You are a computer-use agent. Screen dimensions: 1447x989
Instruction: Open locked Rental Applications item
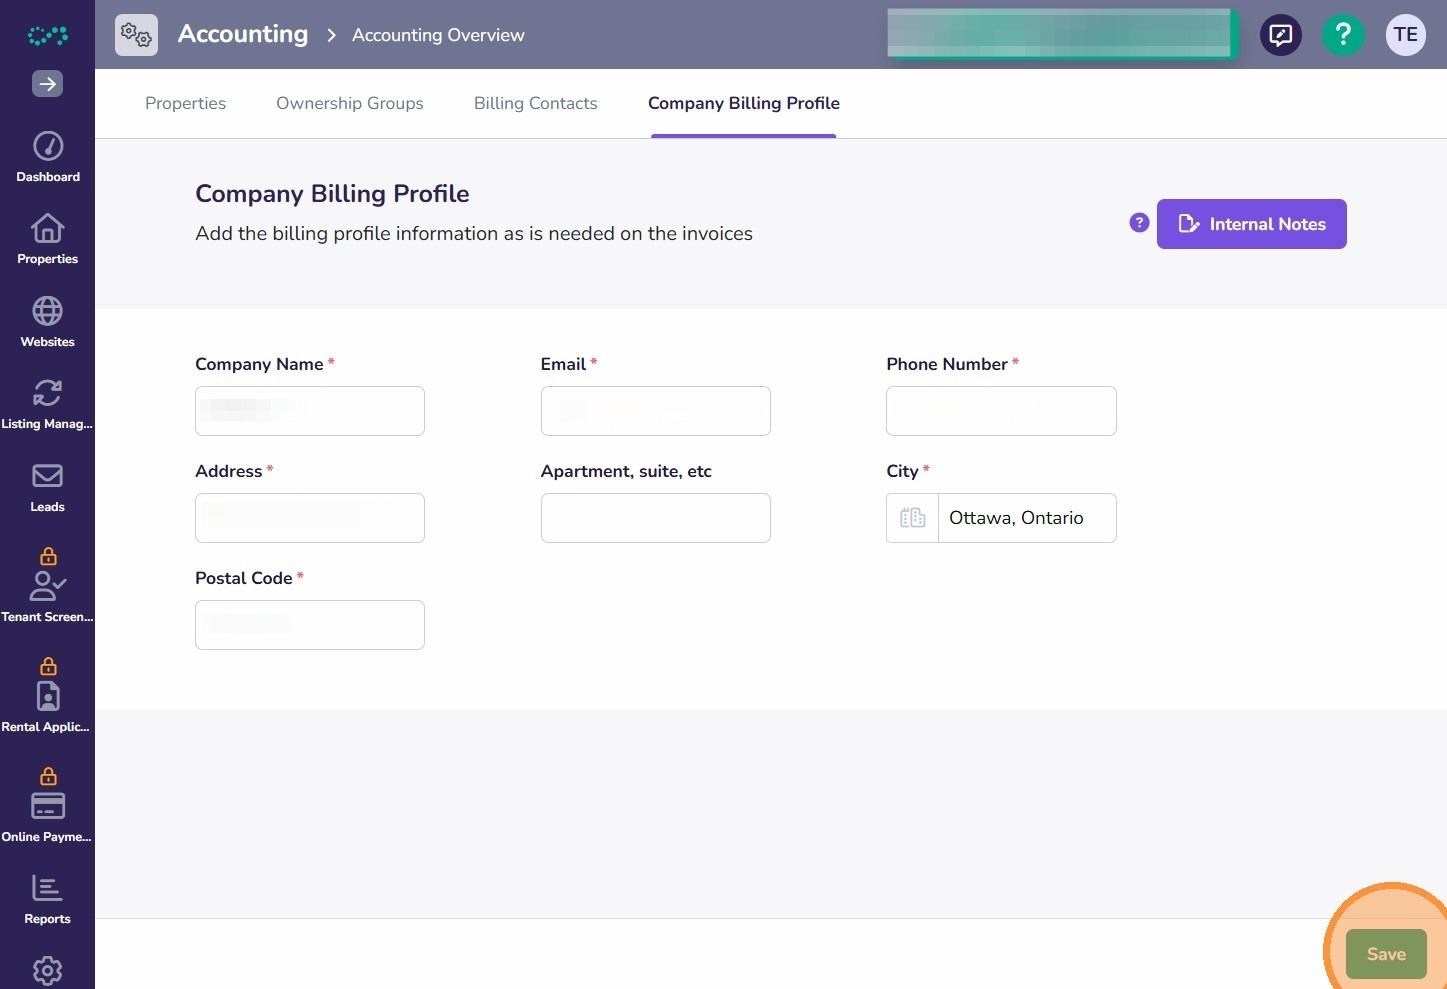pyautogui.click(x=47, y=696)
